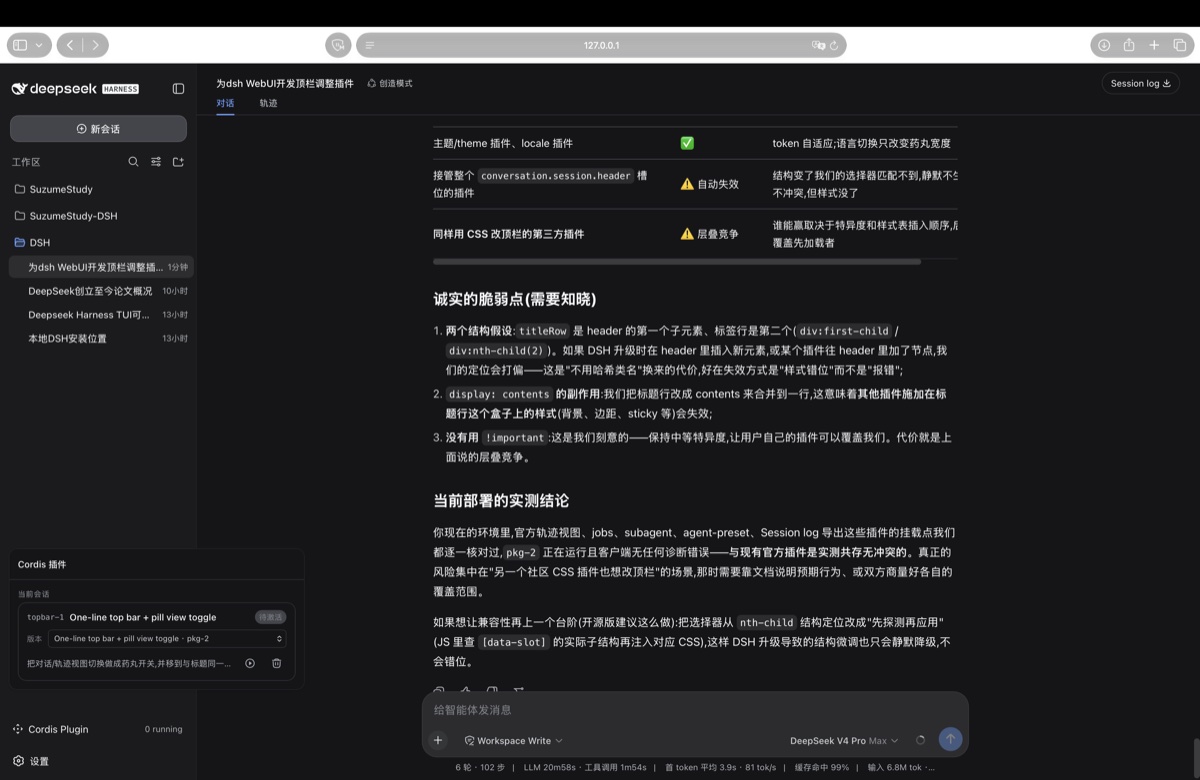Image resolution: width=1200 pixels, height=780 pixels.
Task: Click the 127.0.0.1 address bar
Action: pyautogui.click(x=601, y=45)
